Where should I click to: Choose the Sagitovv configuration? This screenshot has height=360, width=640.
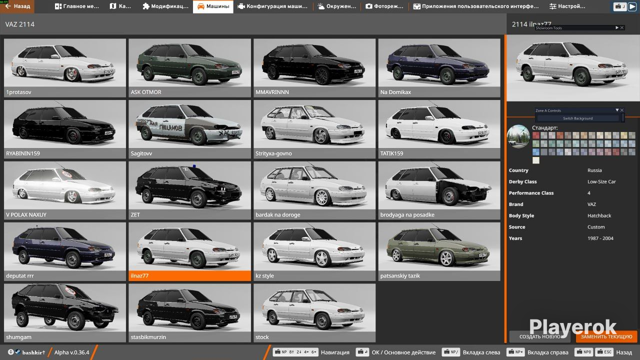pyautogui.click(x=190, y=129)
